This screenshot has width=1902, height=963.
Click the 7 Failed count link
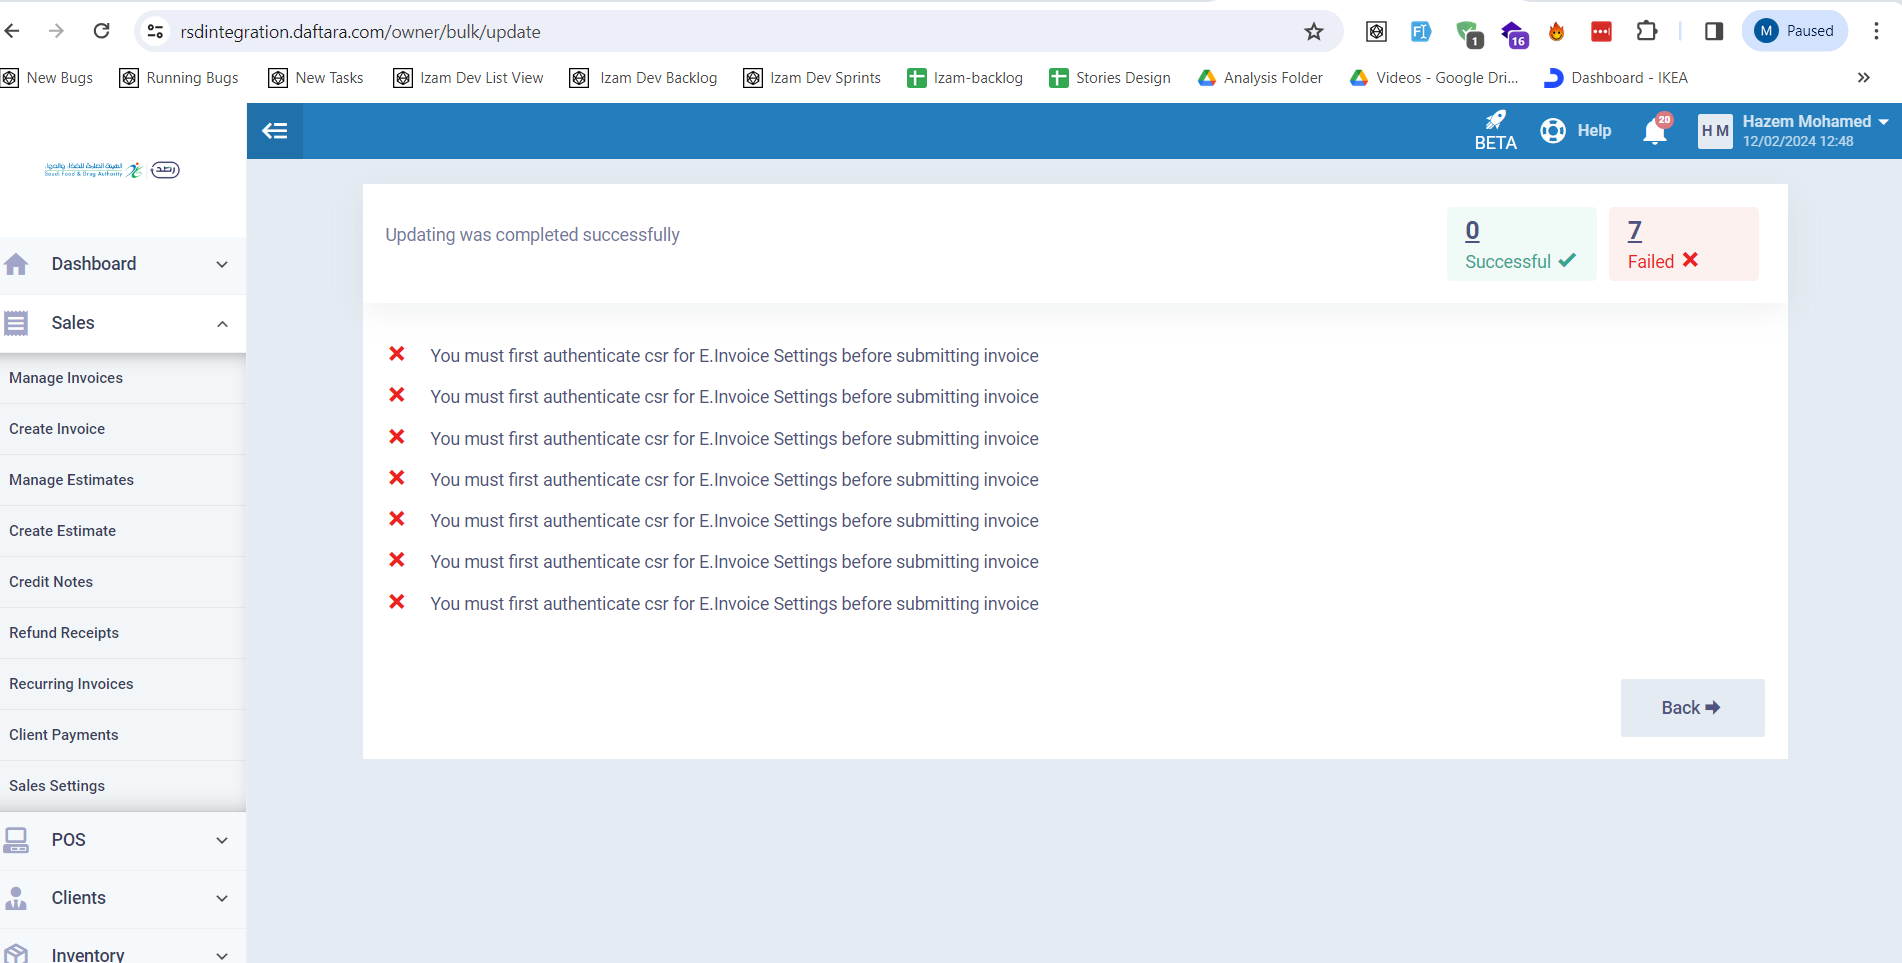coord(1634,231)
